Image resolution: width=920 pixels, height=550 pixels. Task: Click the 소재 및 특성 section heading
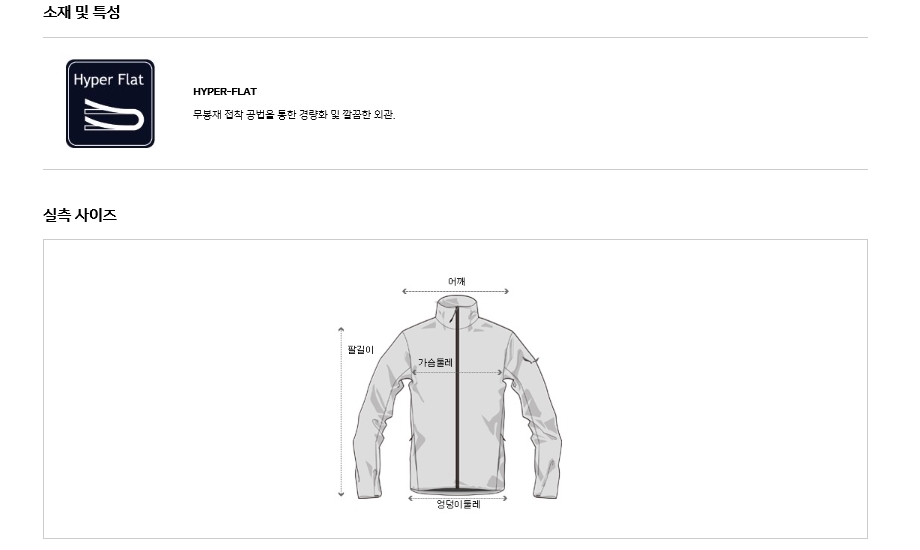(82, 12)
